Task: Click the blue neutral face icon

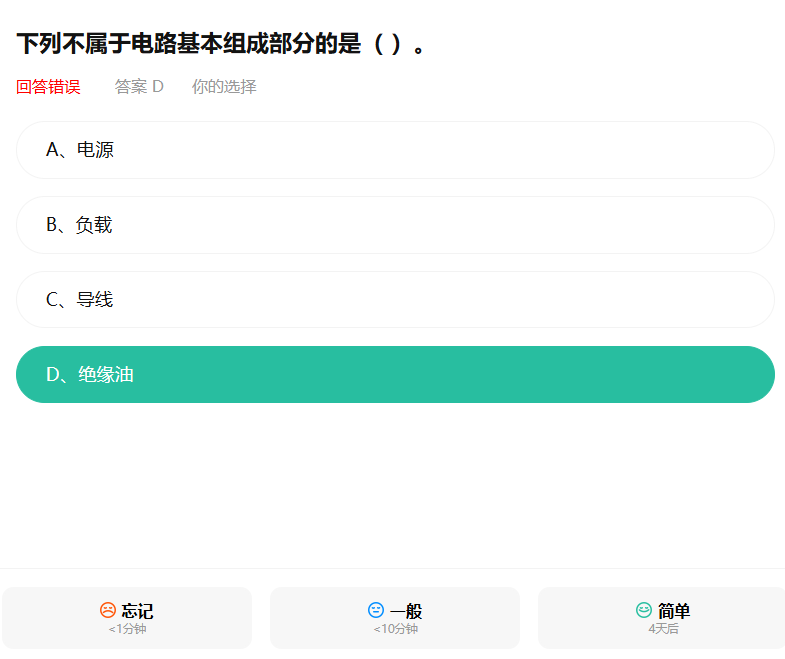Action: (376, 610)
